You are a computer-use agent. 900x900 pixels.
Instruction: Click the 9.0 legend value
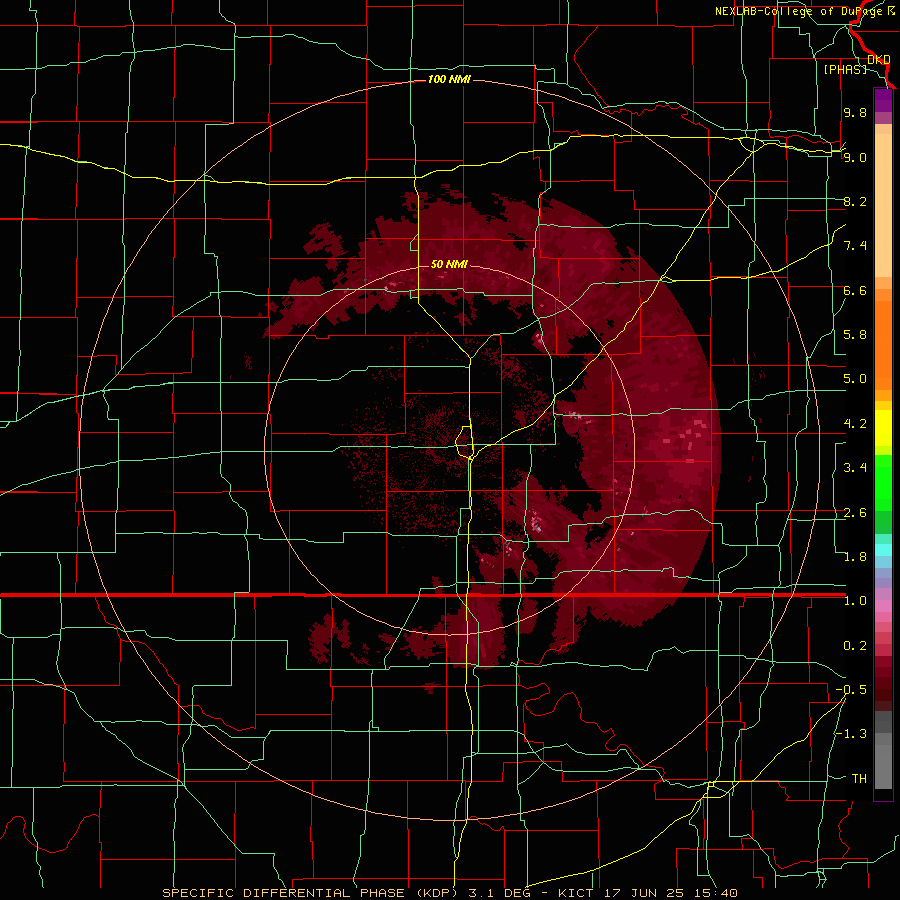(x=855, y=157)
